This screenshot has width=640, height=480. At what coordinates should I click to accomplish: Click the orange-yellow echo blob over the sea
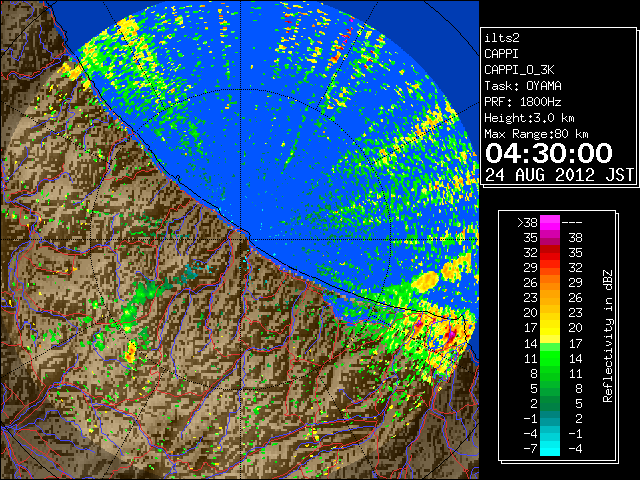coord(425,281)
